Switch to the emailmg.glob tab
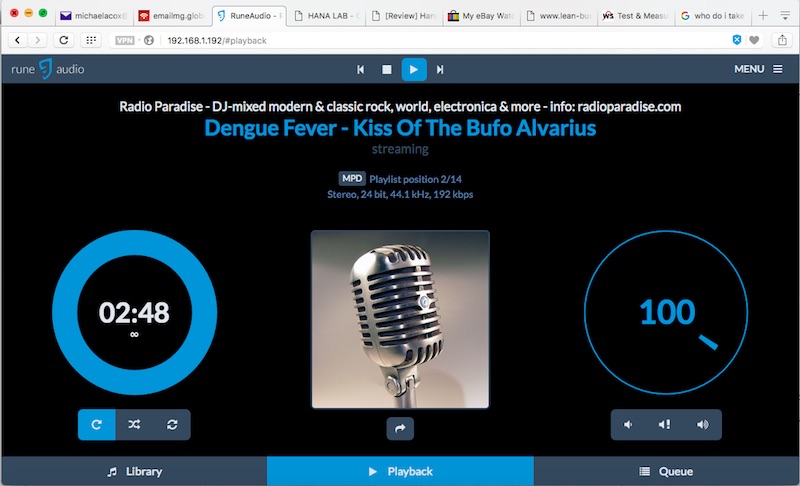The height and width of the screenshot is (486, 800). tap(172, 16)
